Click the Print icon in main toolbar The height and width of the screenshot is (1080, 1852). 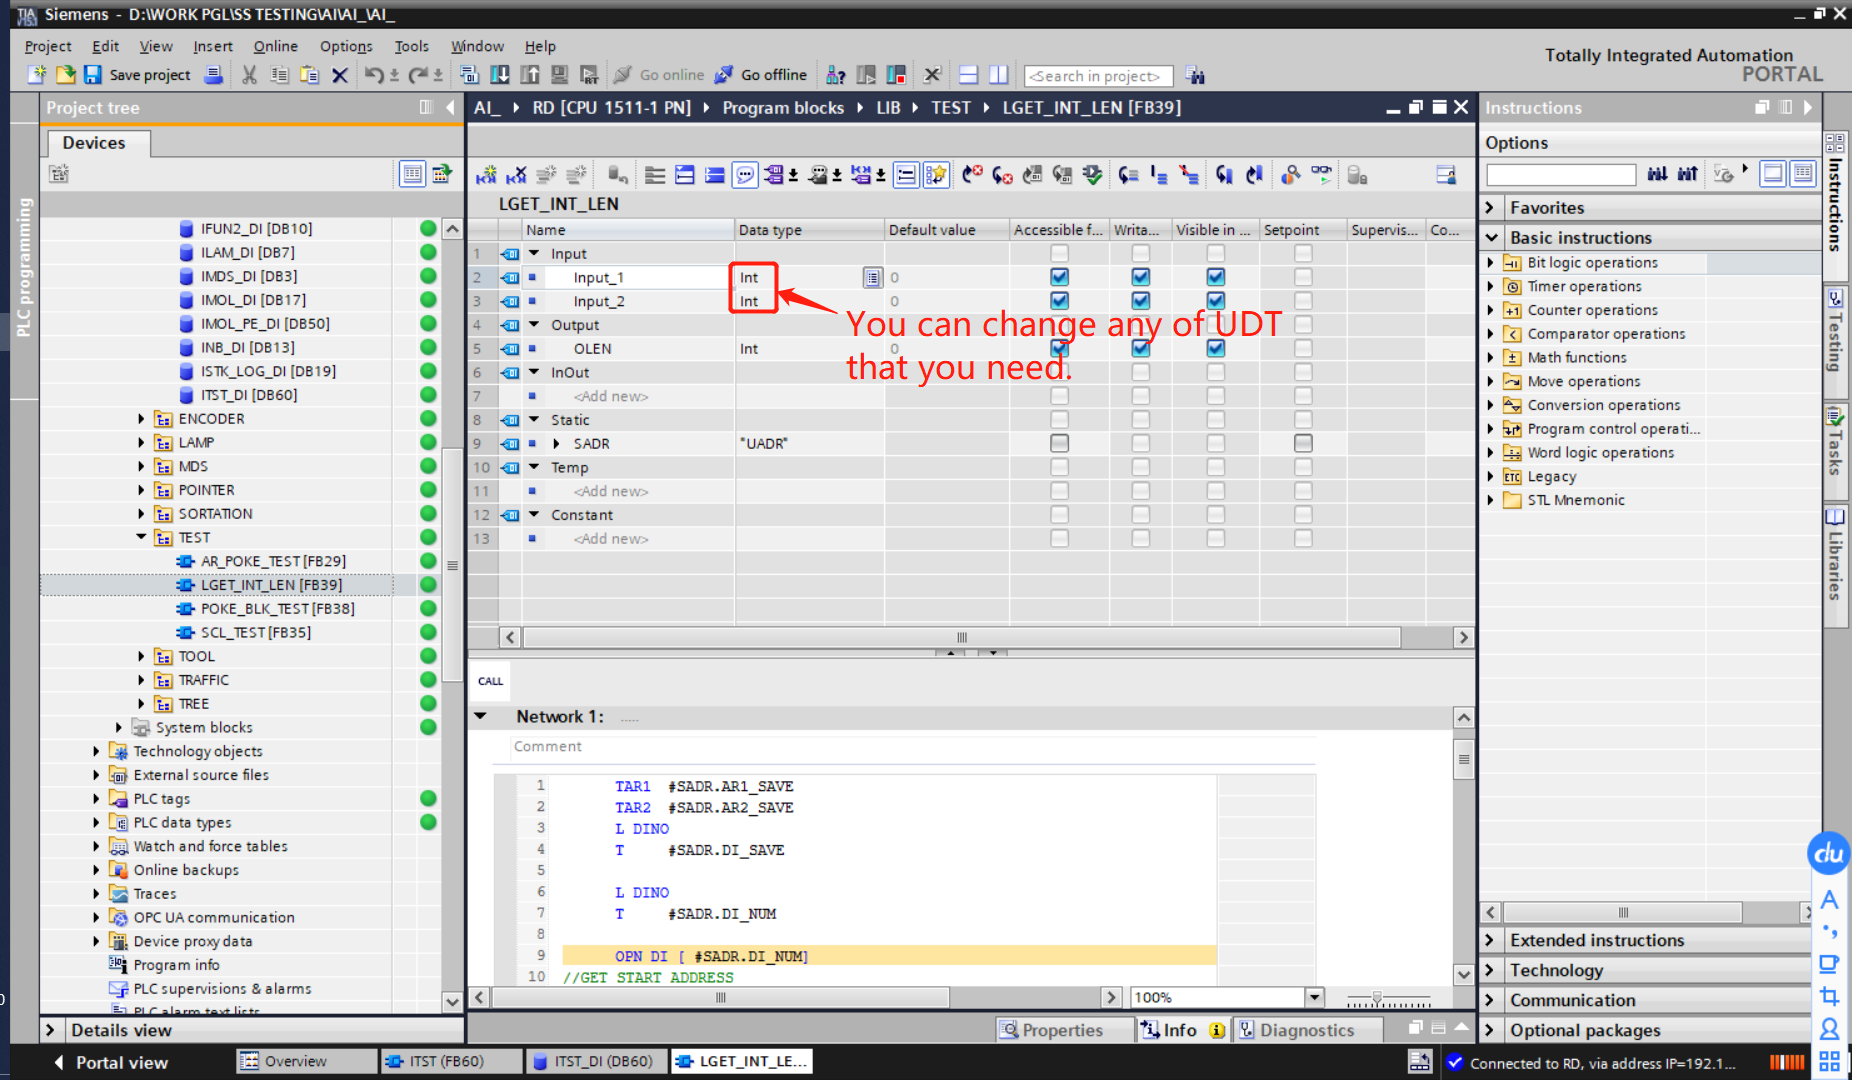click(213, 75)
